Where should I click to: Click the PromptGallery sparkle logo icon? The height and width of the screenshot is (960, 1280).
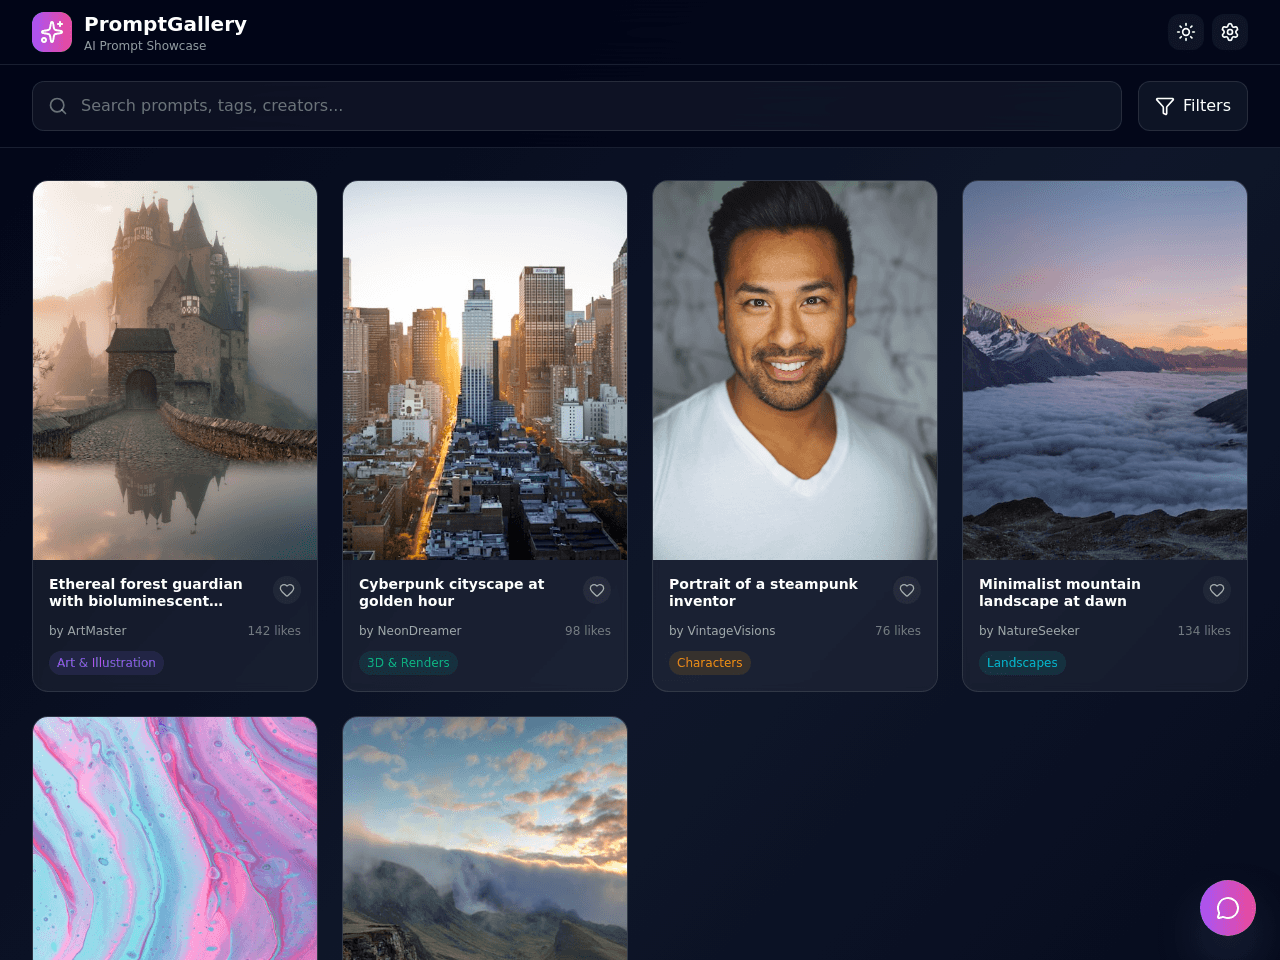pos(52,32)
